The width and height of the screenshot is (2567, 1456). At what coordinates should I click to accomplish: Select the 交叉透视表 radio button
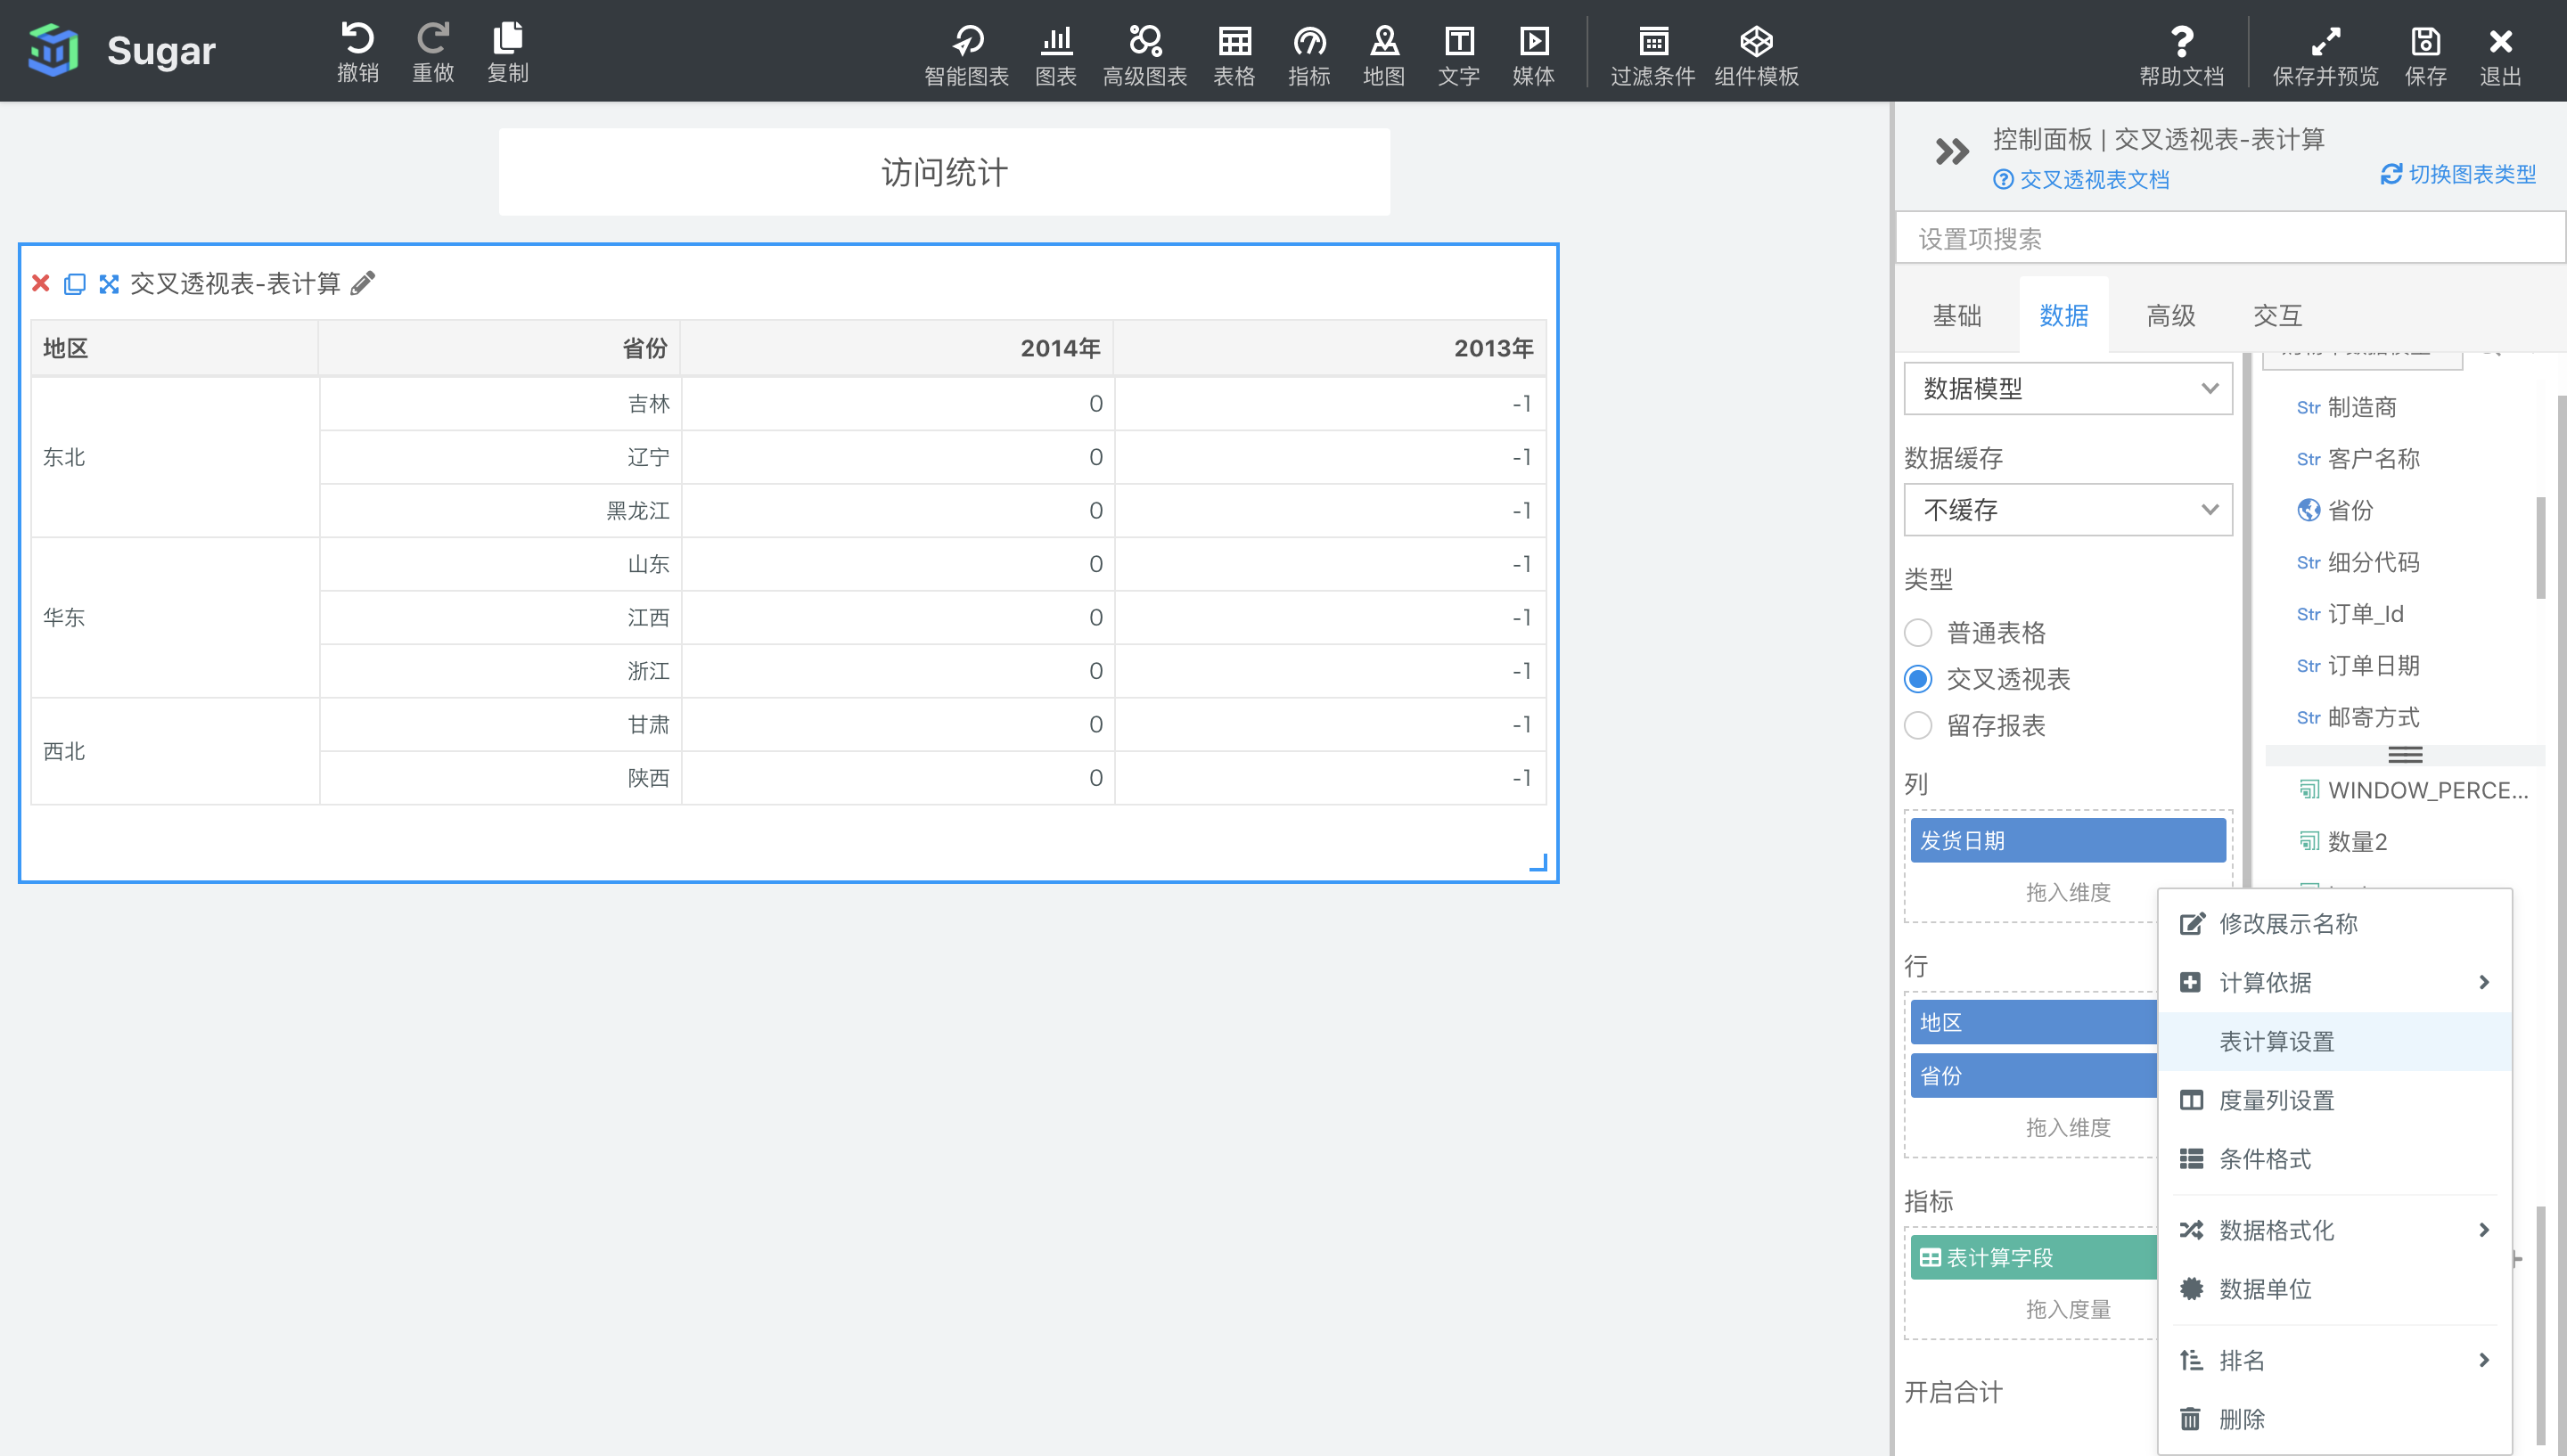pos(1917,679)
